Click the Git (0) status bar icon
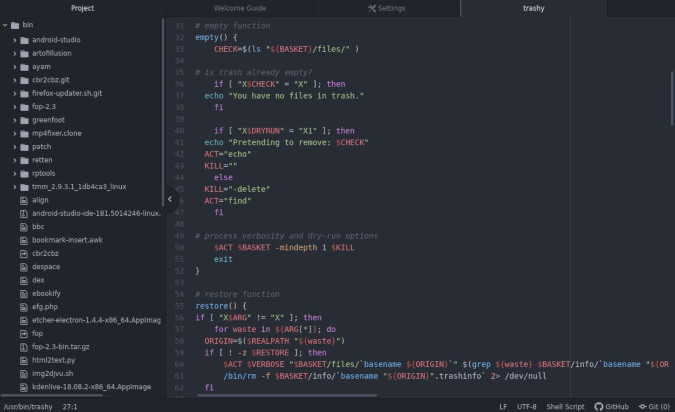The width and height of the screenshot is (675, 412). pyautogui.click(x=645, y=406)
